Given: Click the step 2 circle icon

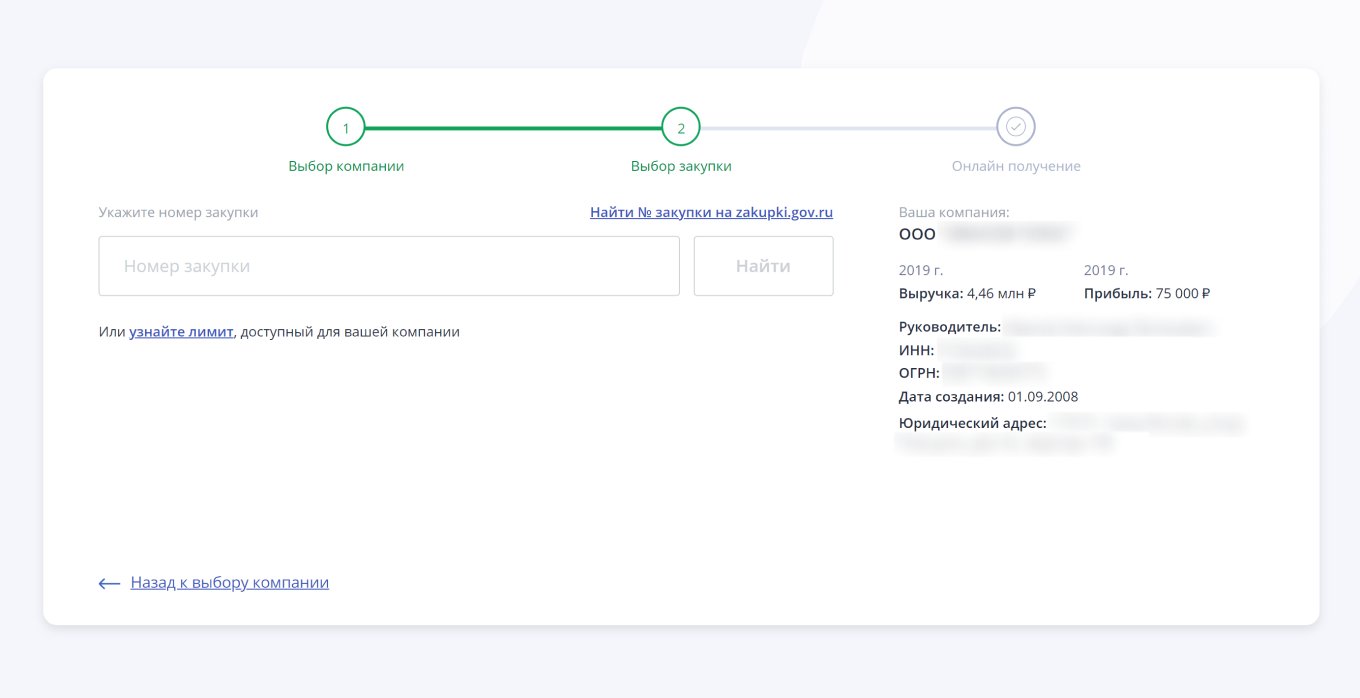Looking at the screenshot, I should [x=681, y=128].
